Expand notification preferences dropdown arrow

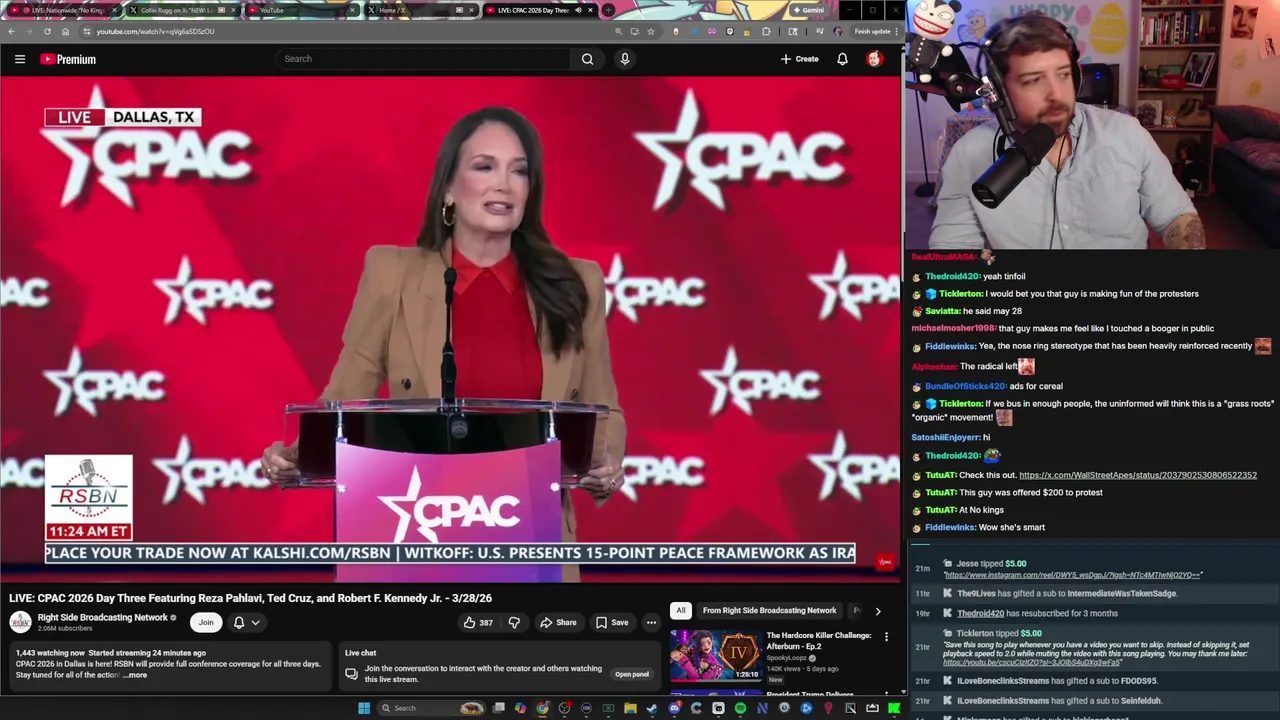point(255,622)
